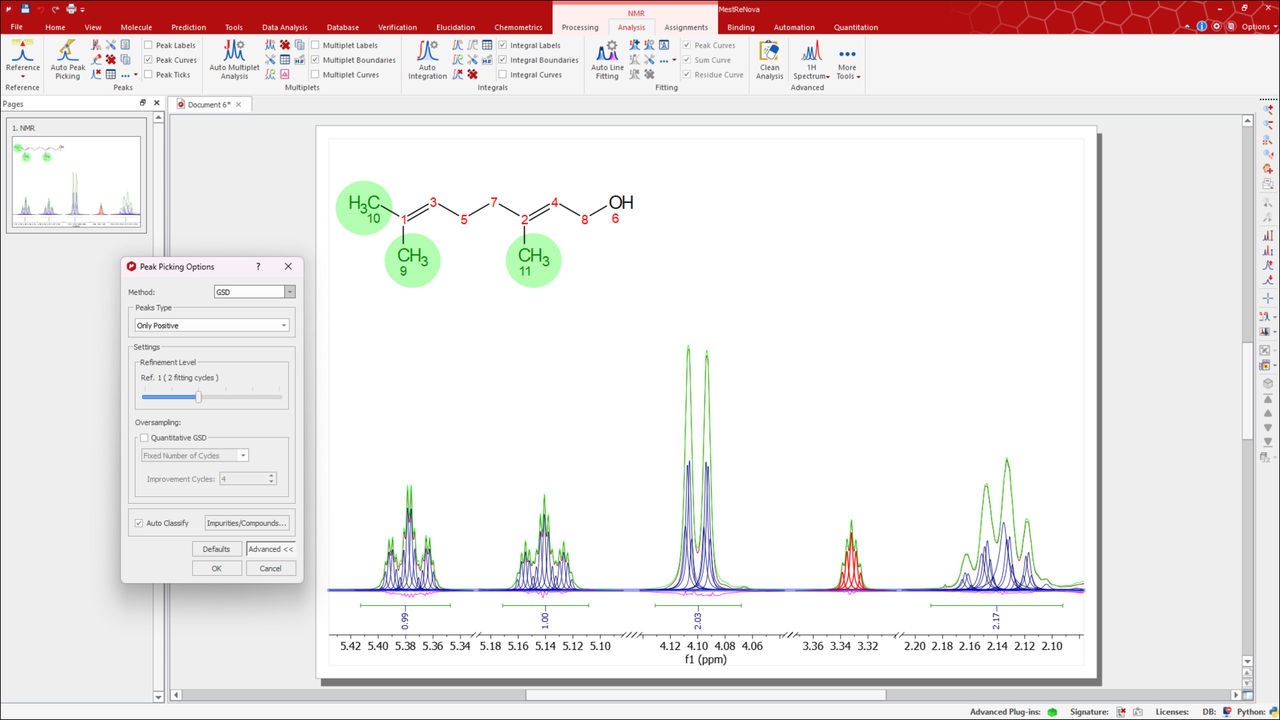This screenshot has height=720, width=1280.
Task: Expand the Options menu at top right
Action: tap(1258, 27)
